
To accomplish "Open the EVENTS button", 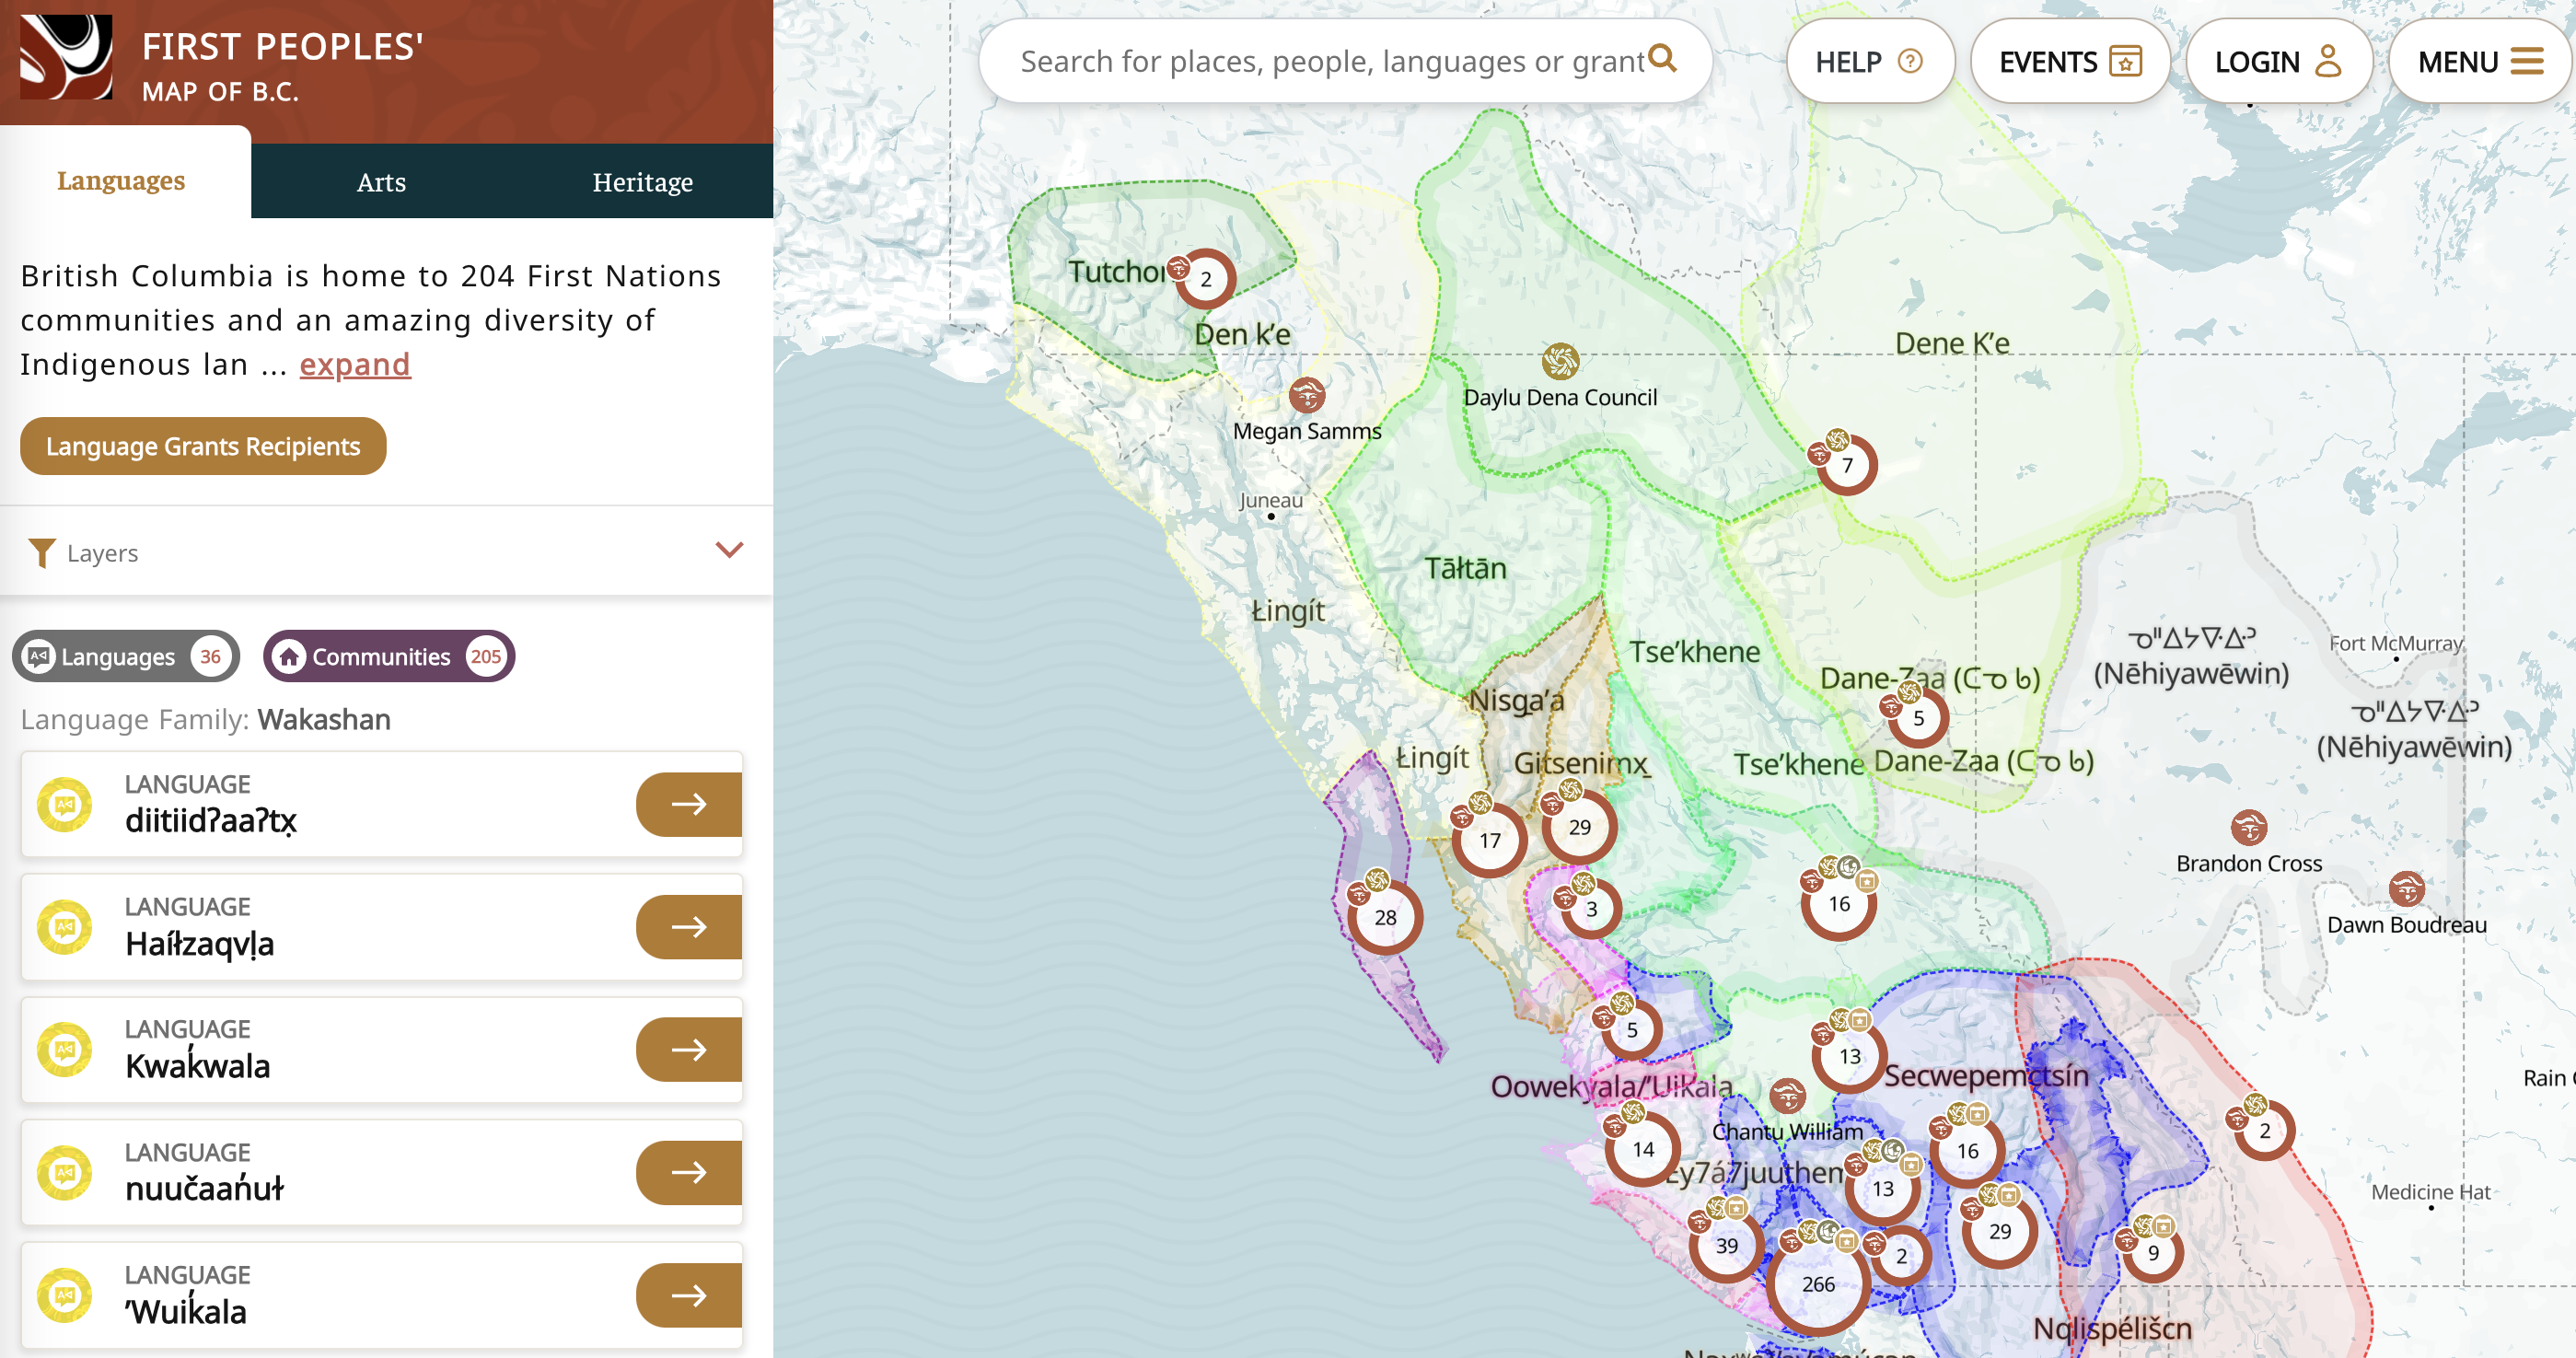I will click(x=2069, y=62).
